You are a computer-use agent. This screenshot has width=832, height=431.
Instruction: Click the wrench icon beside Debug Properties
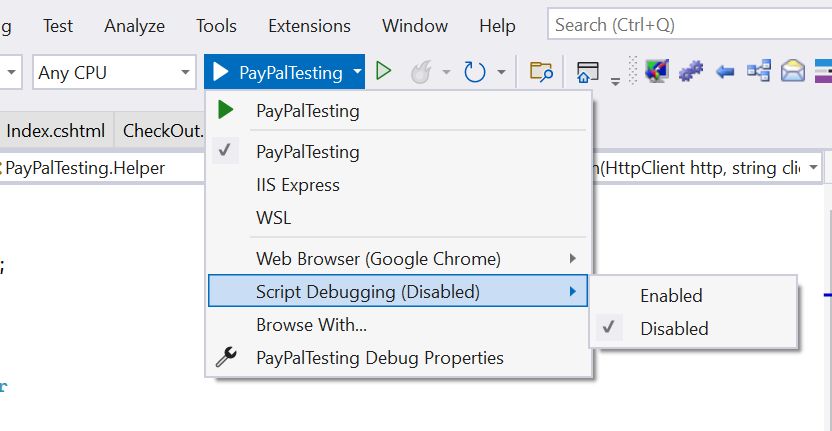pyautogui.click(x=226, y=357)
